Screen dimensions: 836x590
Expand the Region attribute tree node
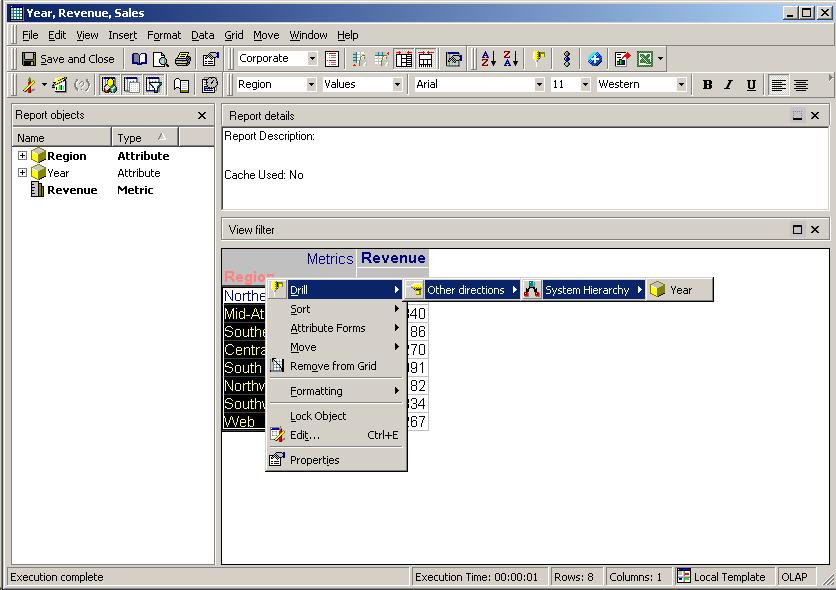(22, 156)
